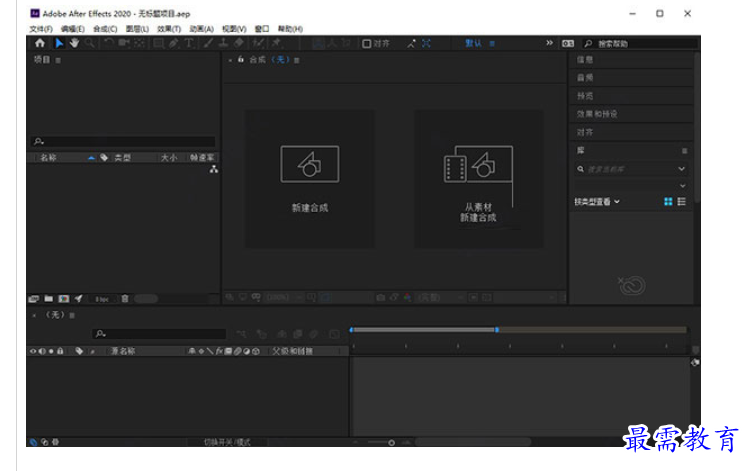Open the 项目 panel options menu
Image resolution: width=747 pixels, height=471 pixels.
(58, 60)
